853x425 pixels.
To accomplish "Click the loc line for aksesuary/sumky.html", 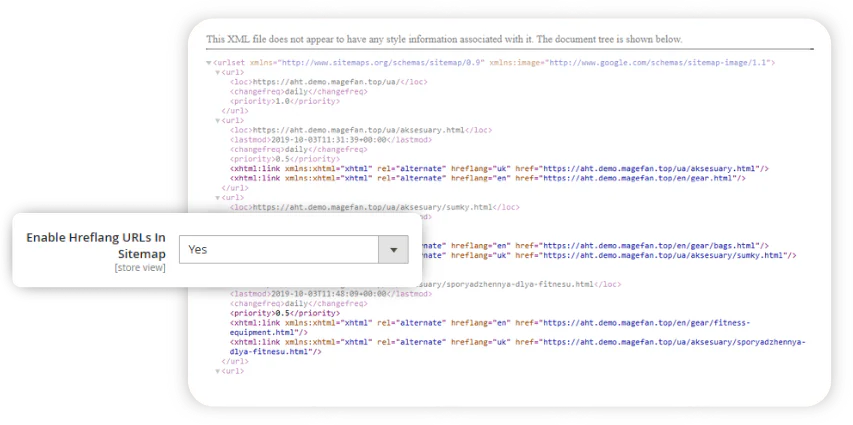I will coord(374,207).
